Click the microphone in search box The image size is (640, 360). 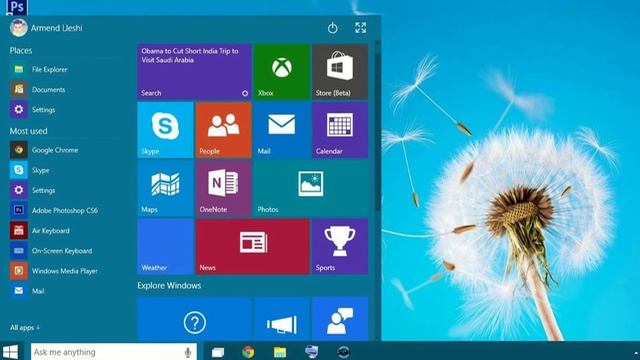coord(188,352)
